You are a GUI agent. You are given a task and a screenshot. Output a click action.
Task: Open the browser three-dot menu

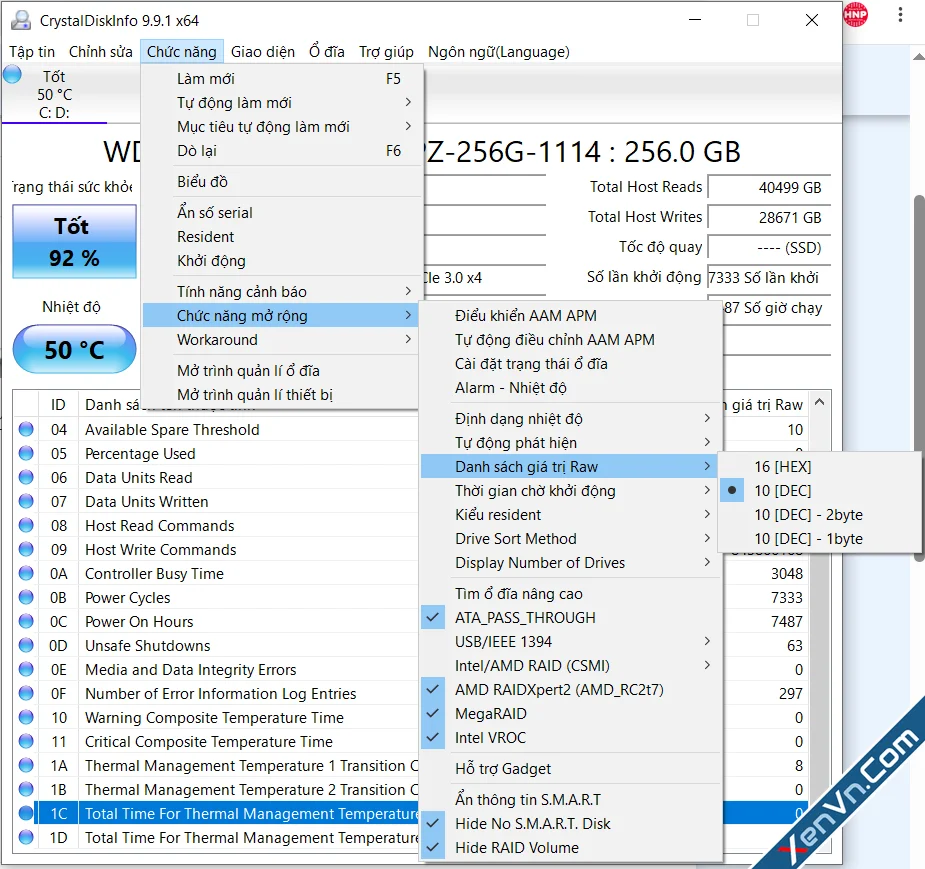coord(900,15)
